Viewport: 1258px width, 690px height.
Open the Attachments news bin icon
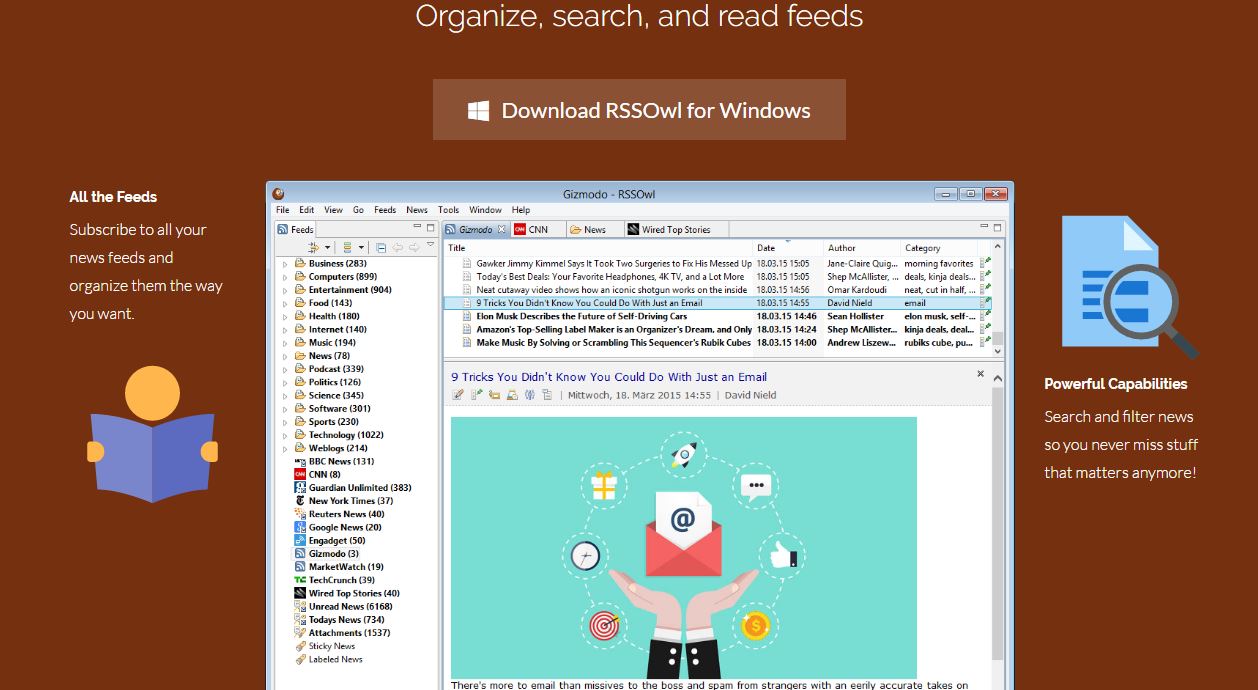click(300, 633)
